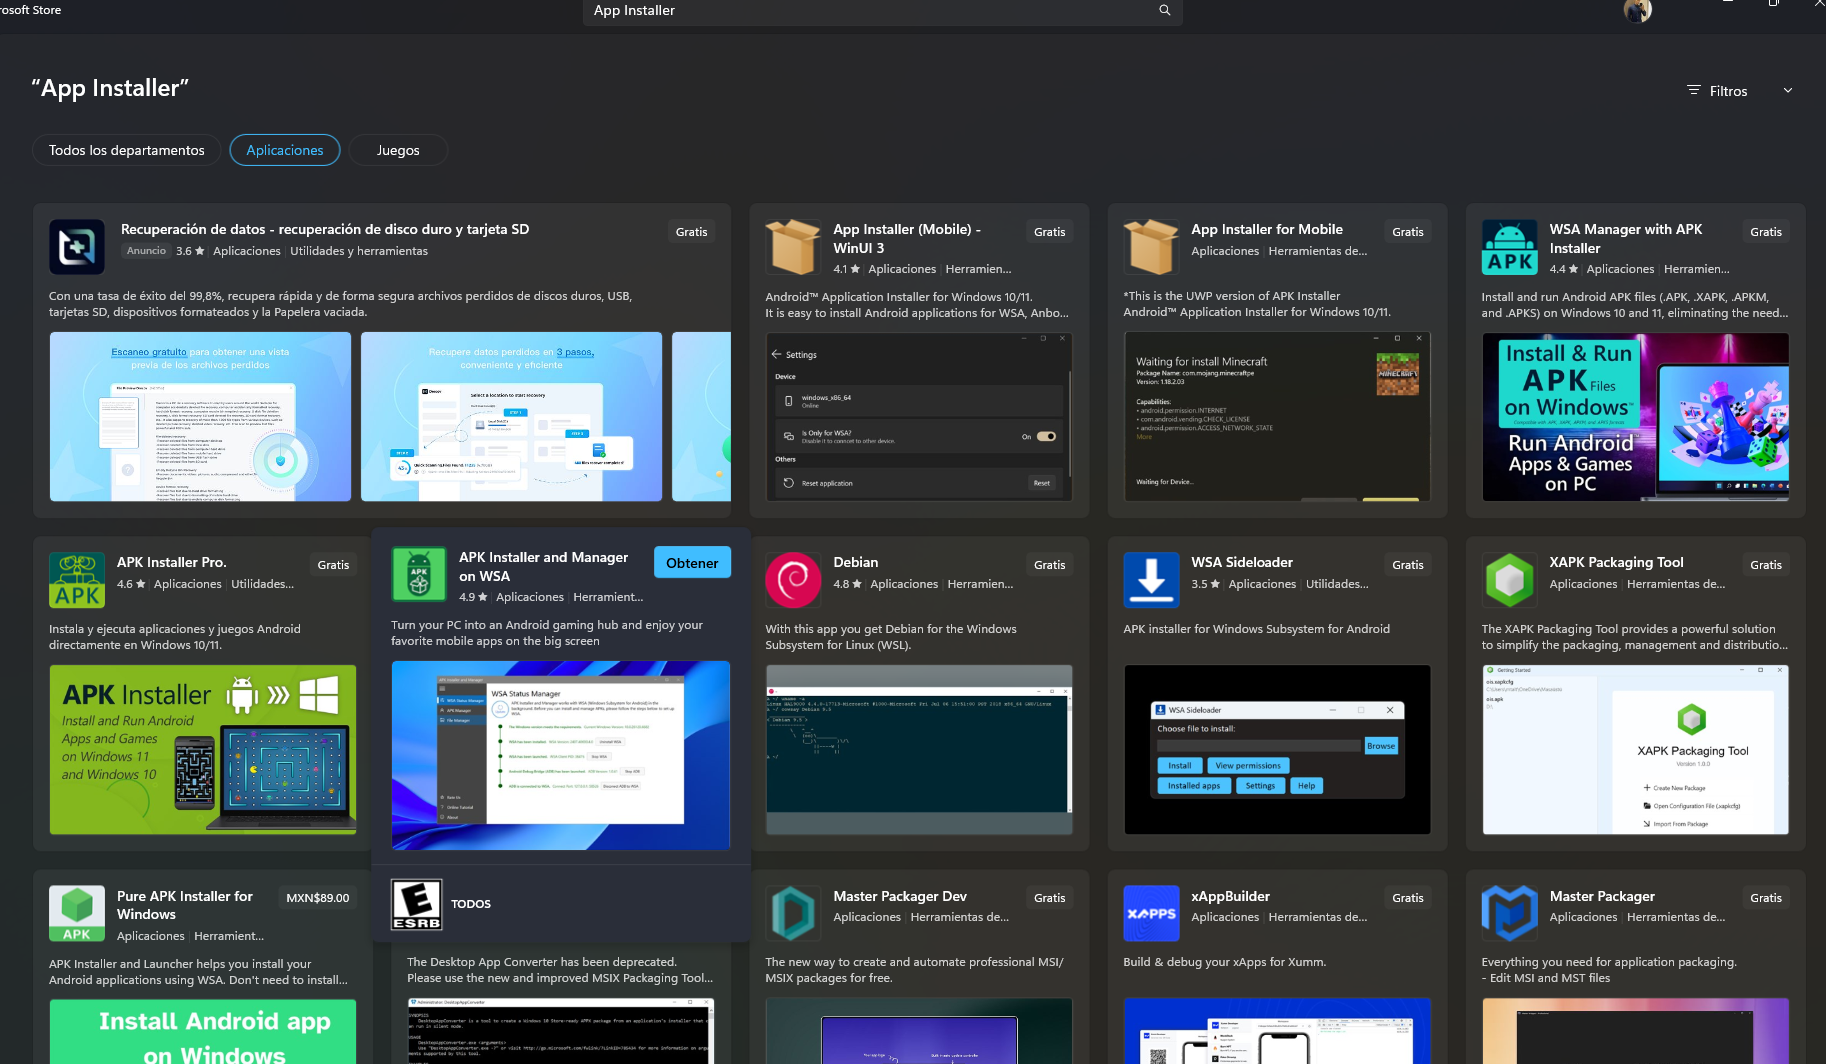Click the XAPK Packaging Tool hexagon icon
The width and height of the screenshot is (1826, 1064).
(x=1509, y=580)
